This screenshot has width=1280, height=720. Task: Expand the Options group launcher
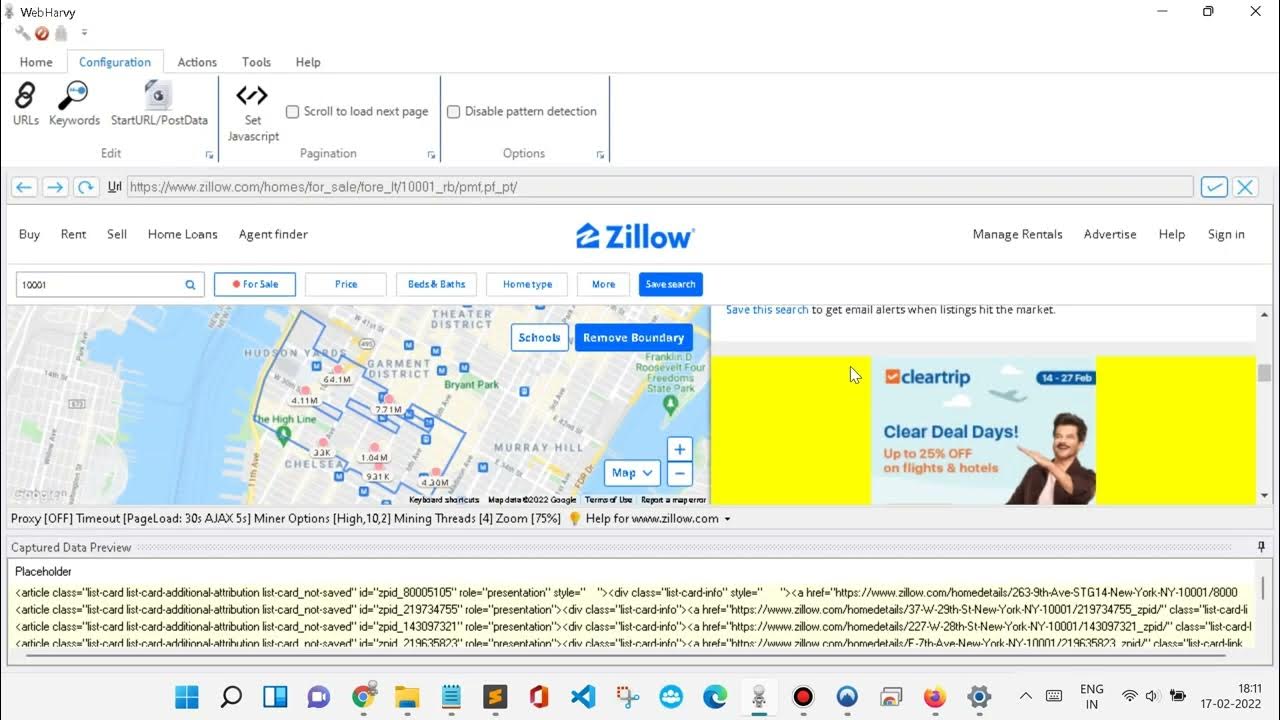600,155
